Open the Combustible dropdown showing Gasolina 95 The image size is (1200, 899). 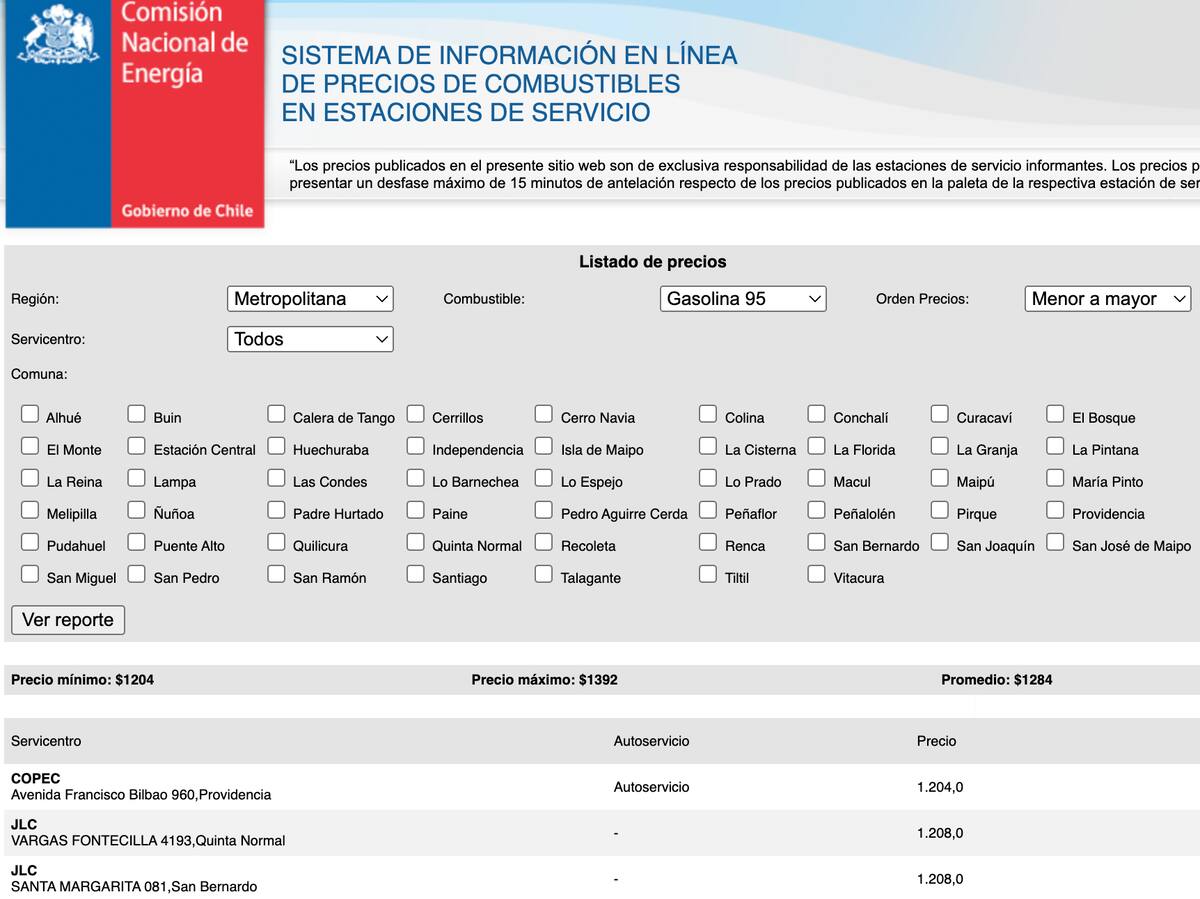(743, 298)
